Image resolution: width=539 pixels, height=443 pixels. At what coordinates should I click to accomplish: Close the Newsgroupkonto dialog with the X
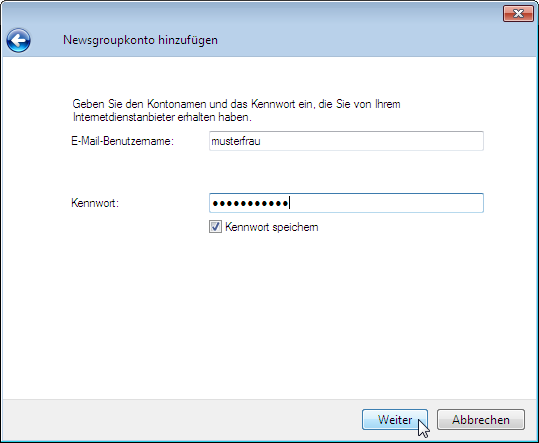tap(518, 13)
